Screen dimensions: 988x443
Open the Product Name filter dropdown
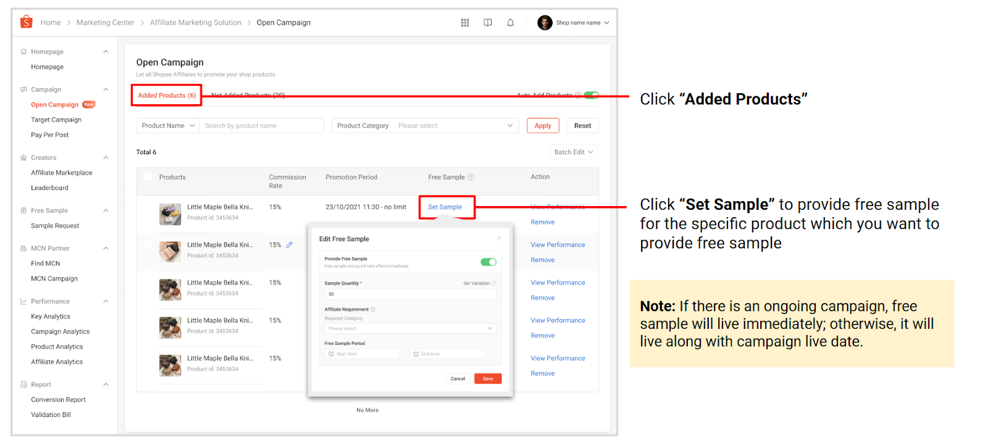168,125
